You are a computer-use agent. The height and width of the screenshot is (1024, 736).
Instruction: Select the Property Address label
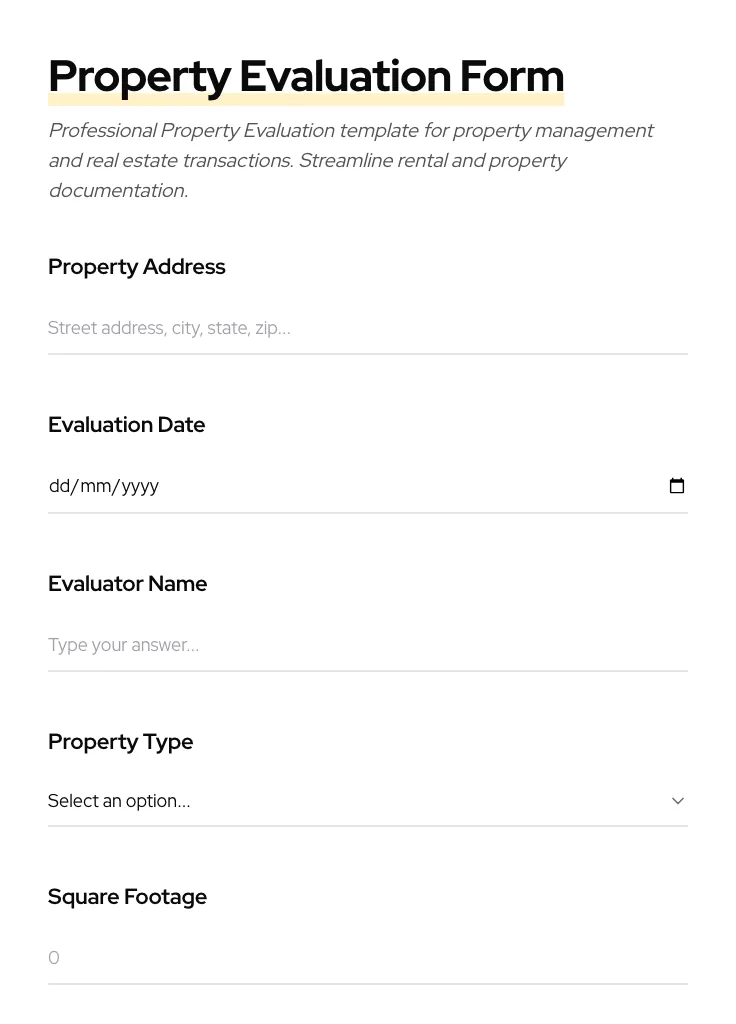pos(137,266)
